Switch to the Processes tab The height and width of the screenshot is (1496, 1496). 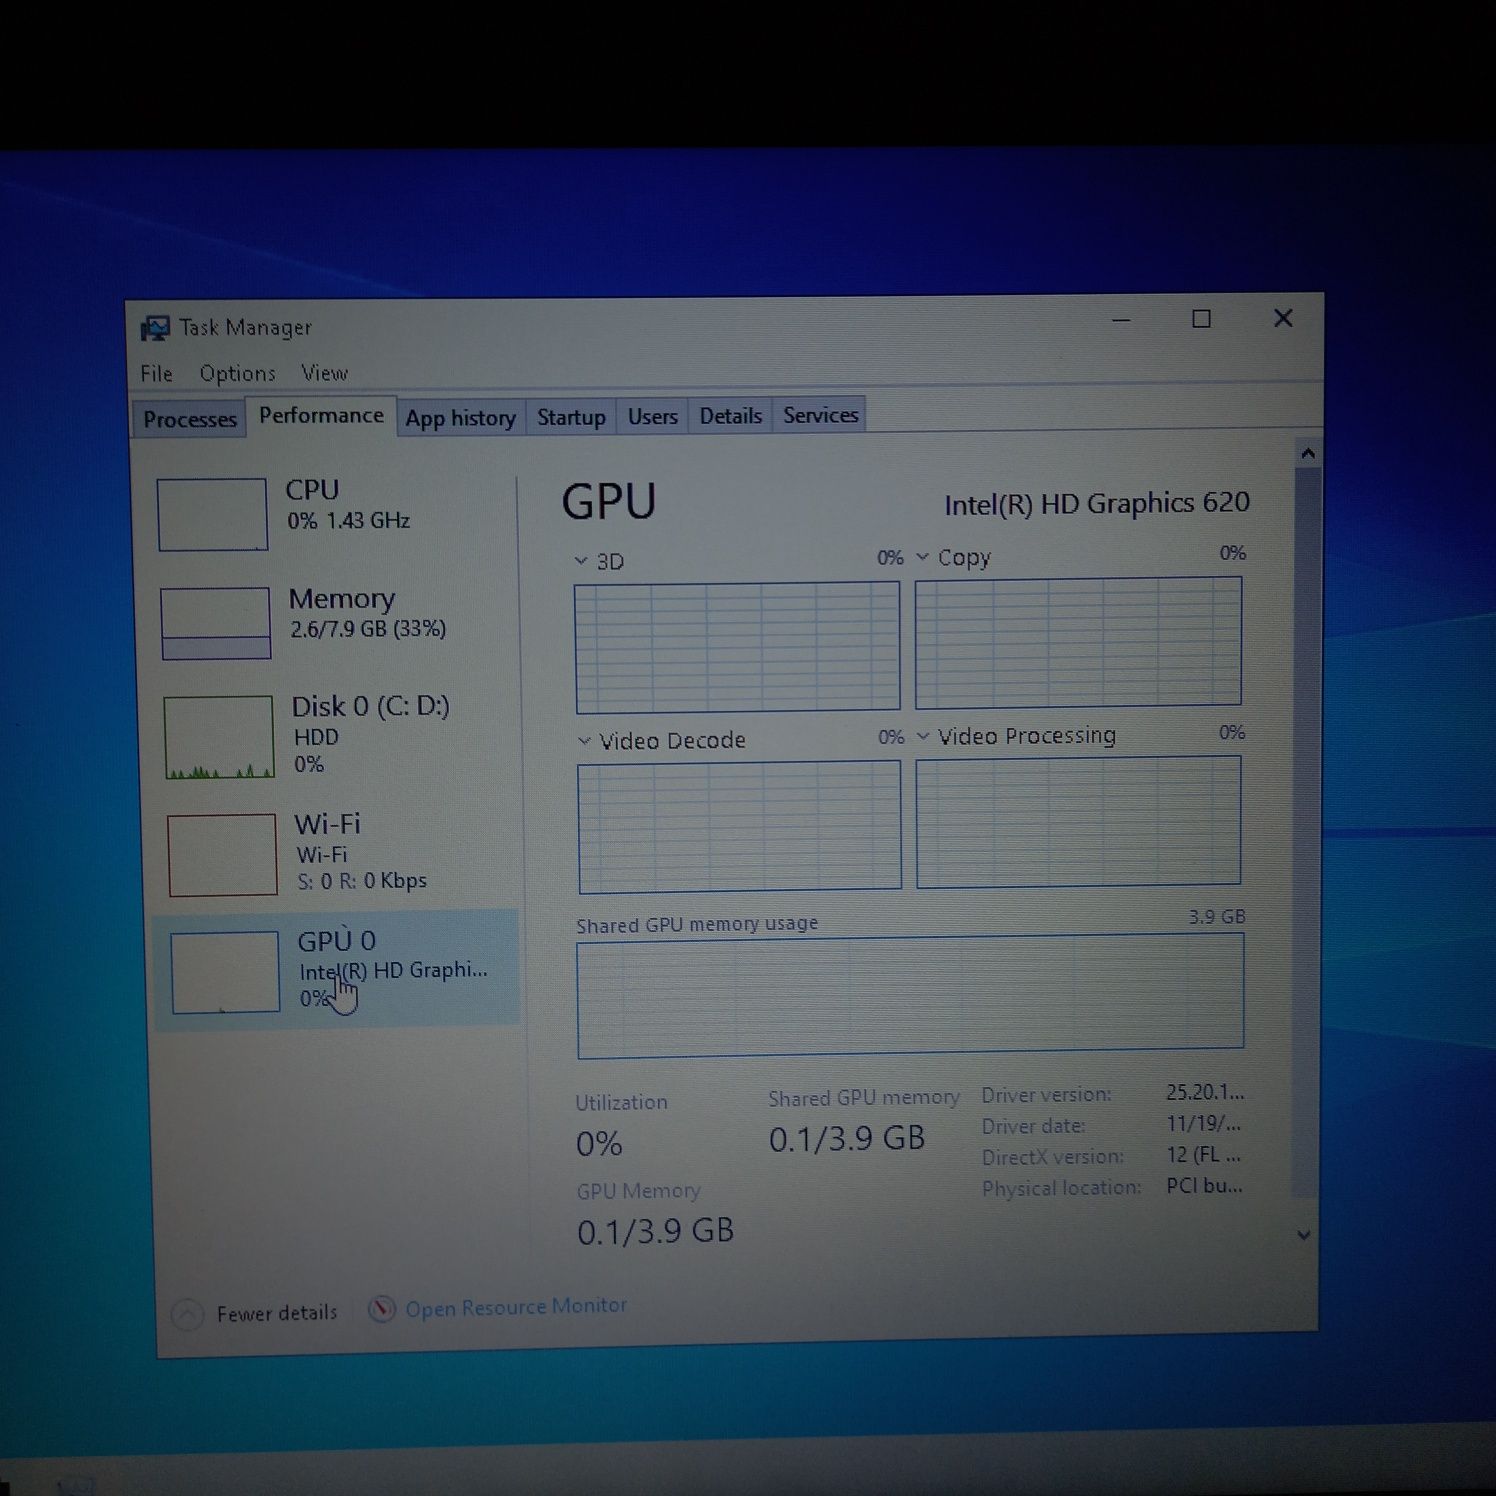[189, 419]
